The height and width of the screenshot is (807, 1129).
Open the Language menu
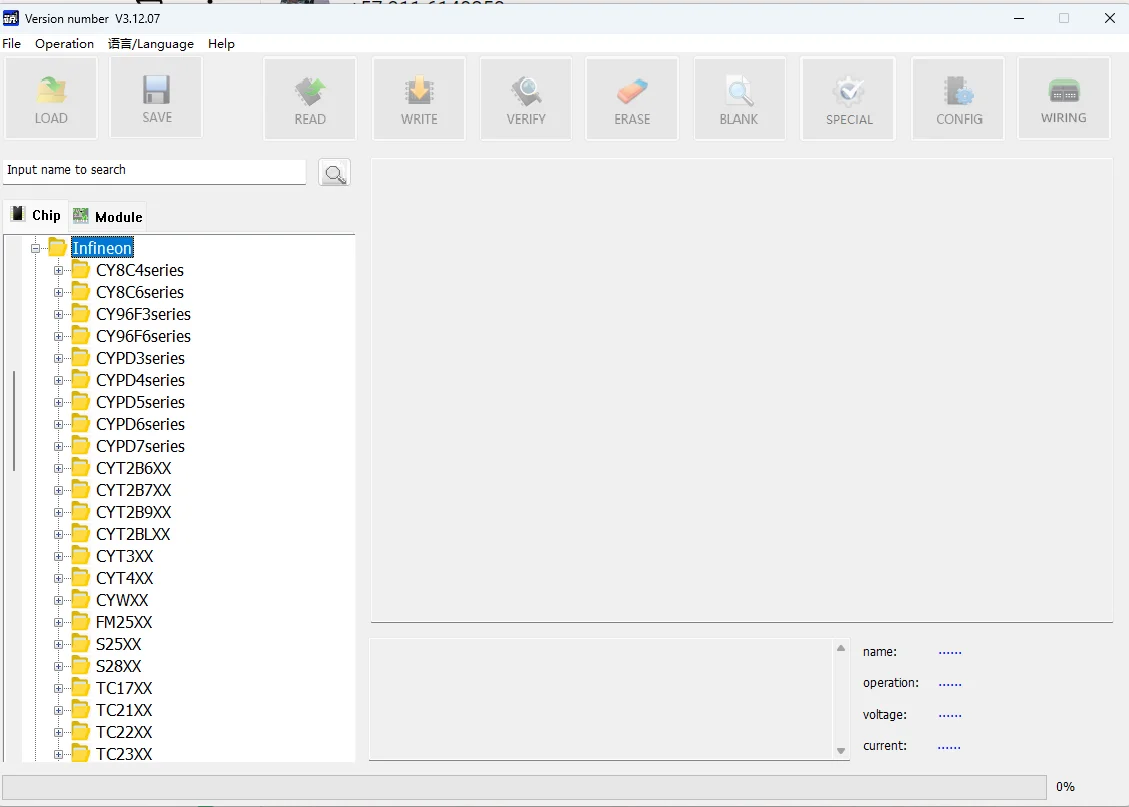pos(150,44)
